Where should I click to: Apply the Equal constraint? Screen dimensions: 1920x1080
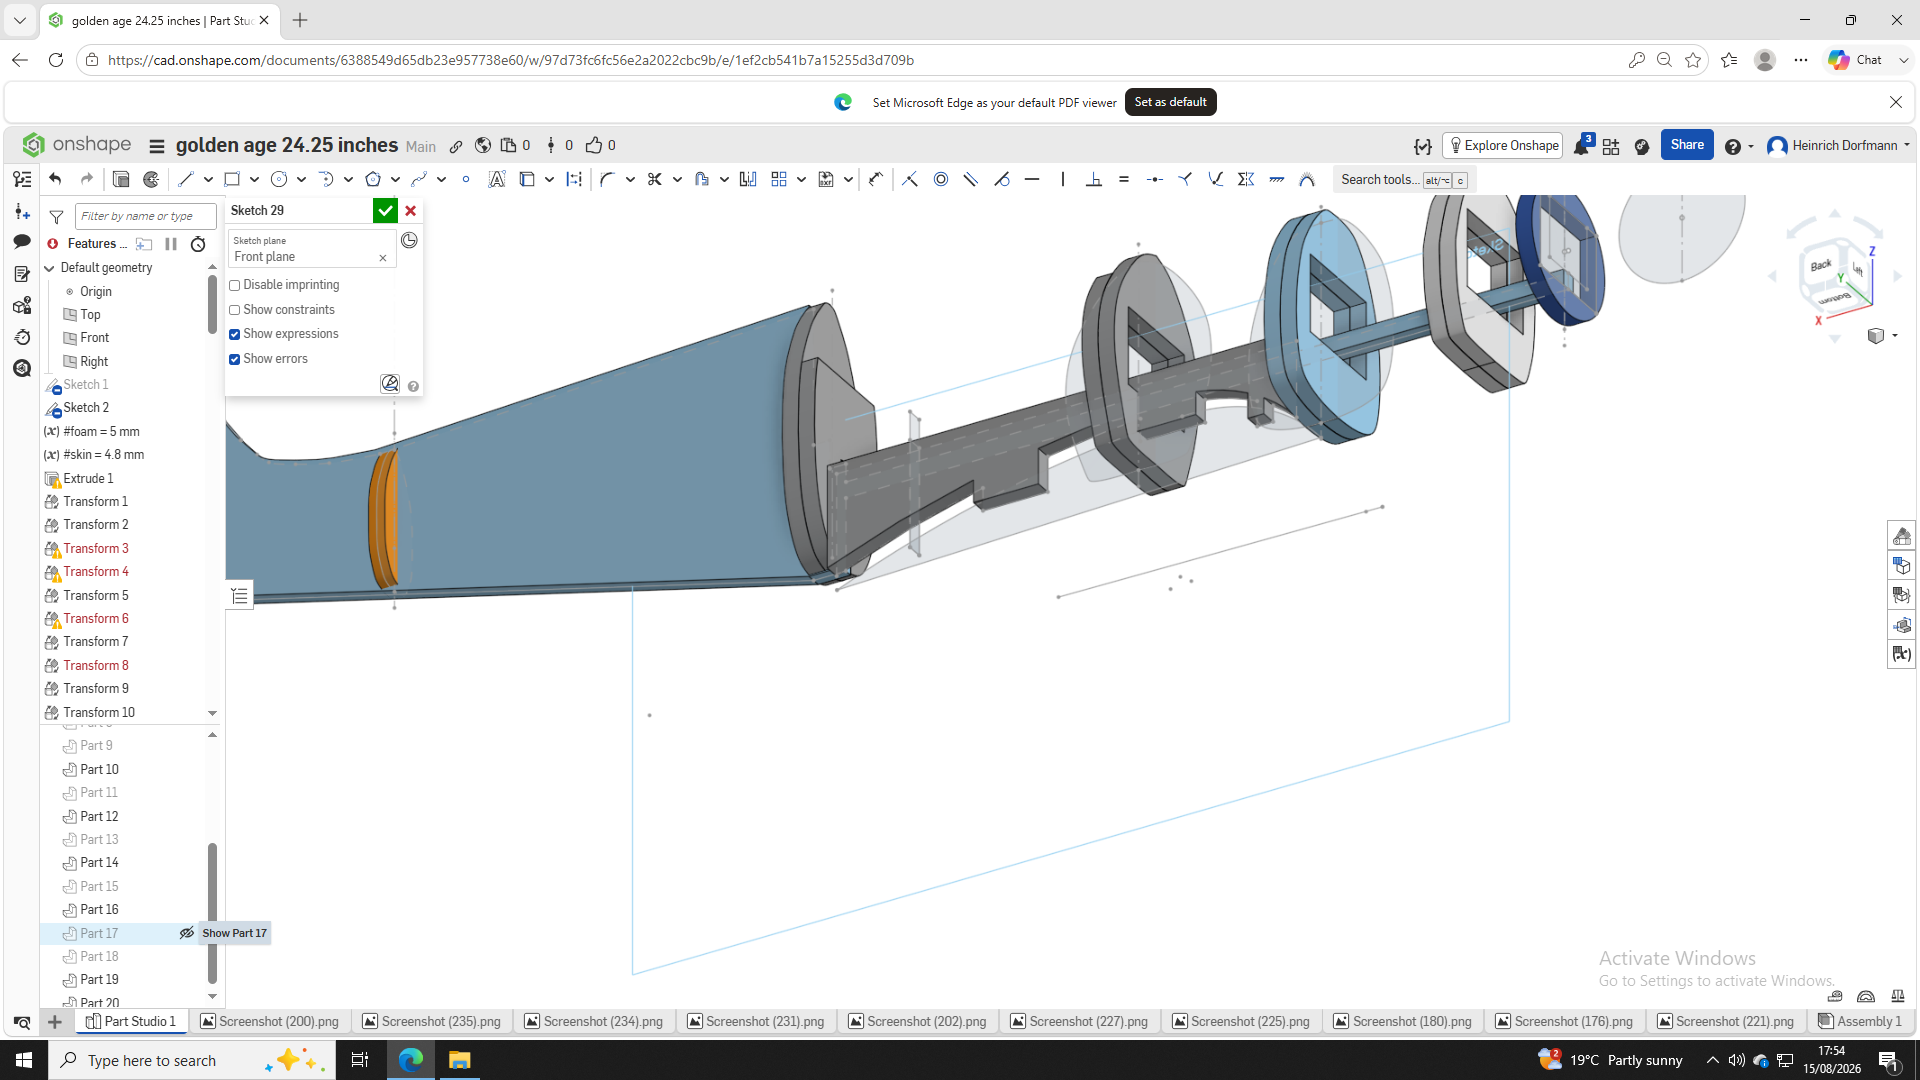click(1124, 179)
